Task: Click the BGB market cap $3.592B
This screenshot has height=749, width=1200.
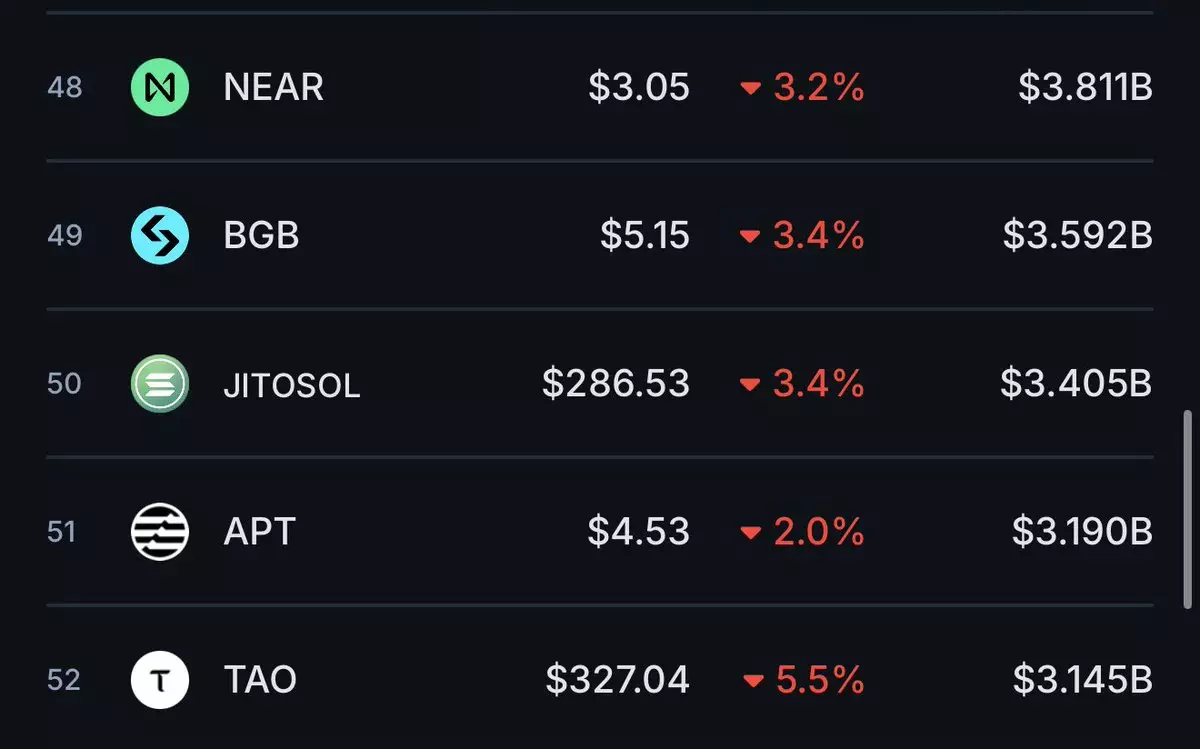Action: pos(1078,236)
